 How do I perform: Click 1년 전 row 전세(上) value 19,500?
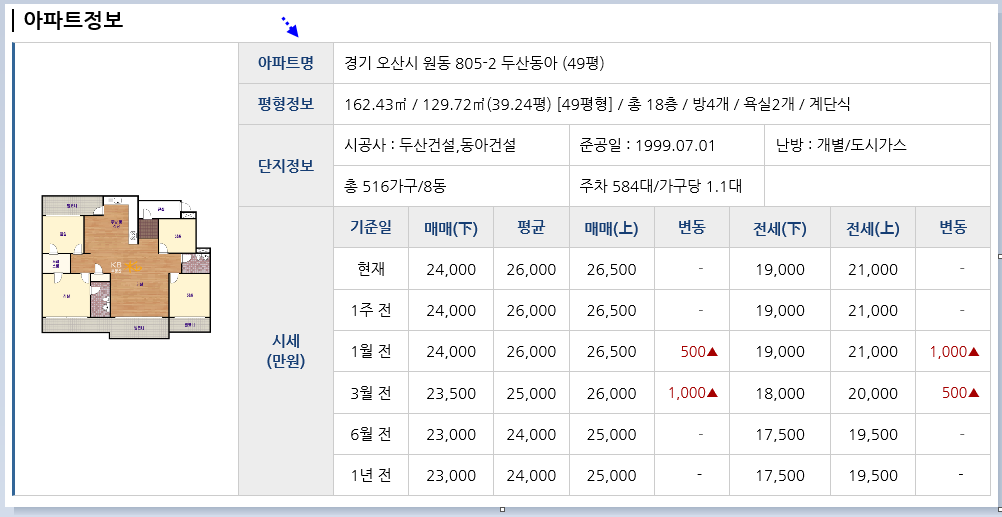click(873, 475)
